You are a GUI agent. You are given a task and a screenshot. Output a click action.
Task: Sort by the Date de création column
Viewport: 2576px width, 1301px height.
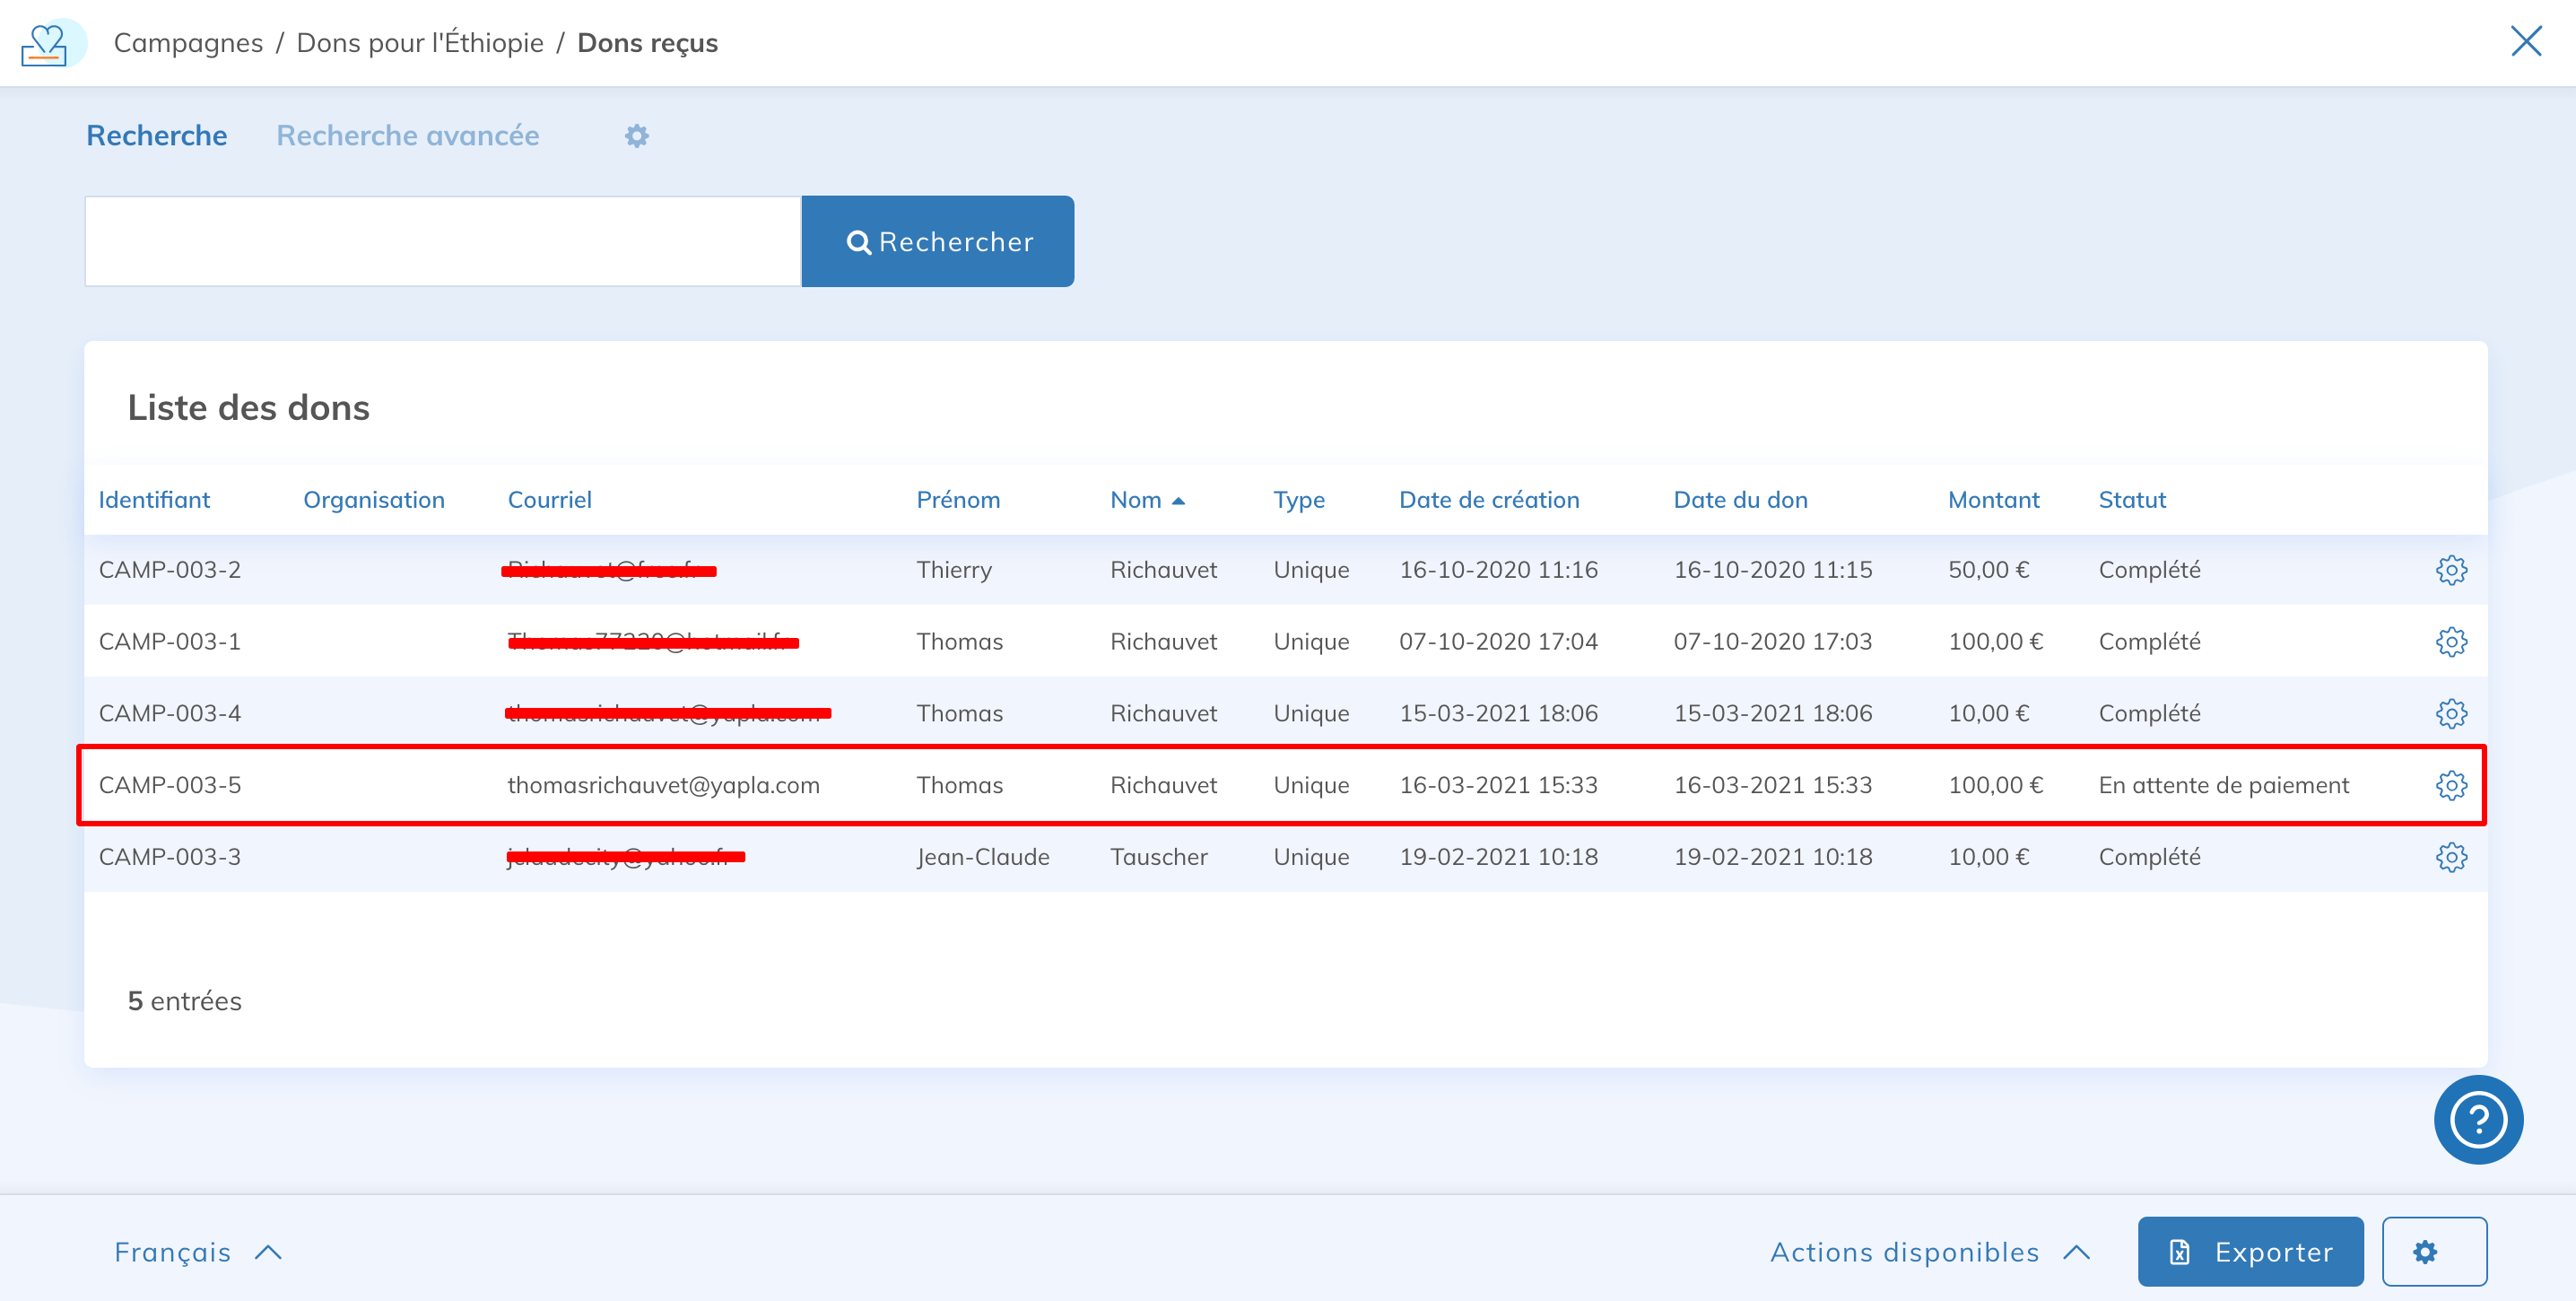1489,500
